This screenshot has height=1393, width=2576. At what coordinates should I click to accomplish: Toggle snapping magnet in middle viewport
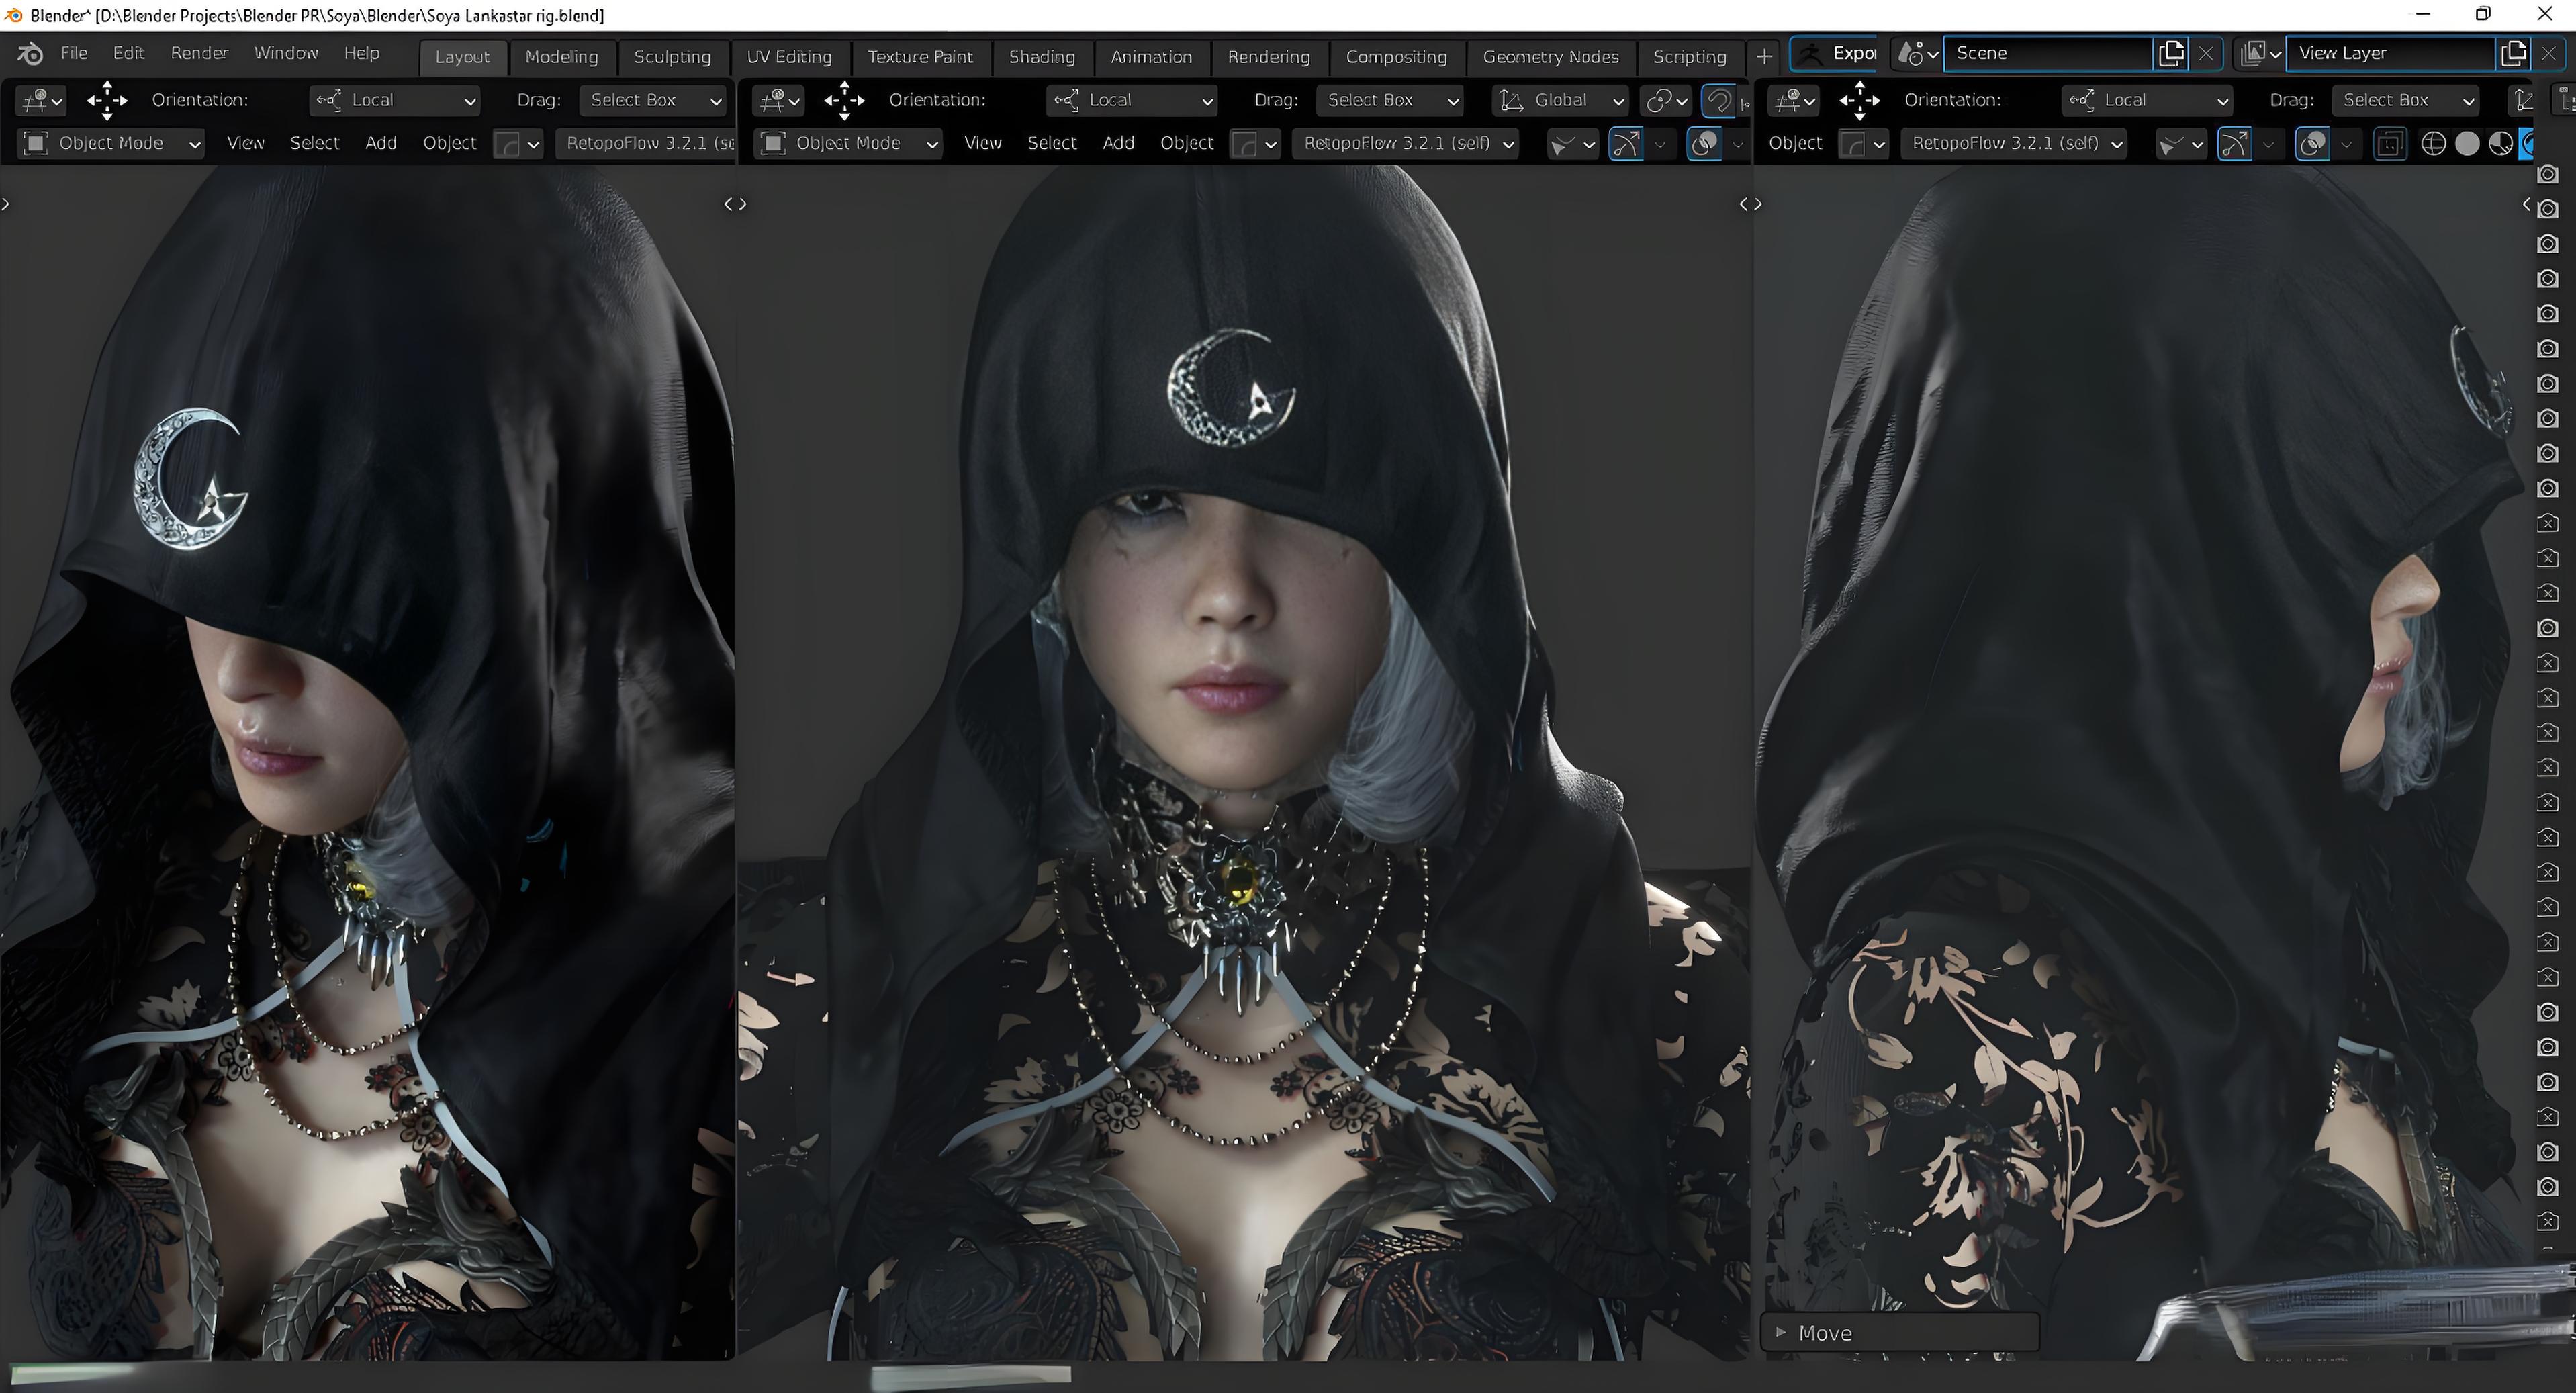[x=1718, y=100]
